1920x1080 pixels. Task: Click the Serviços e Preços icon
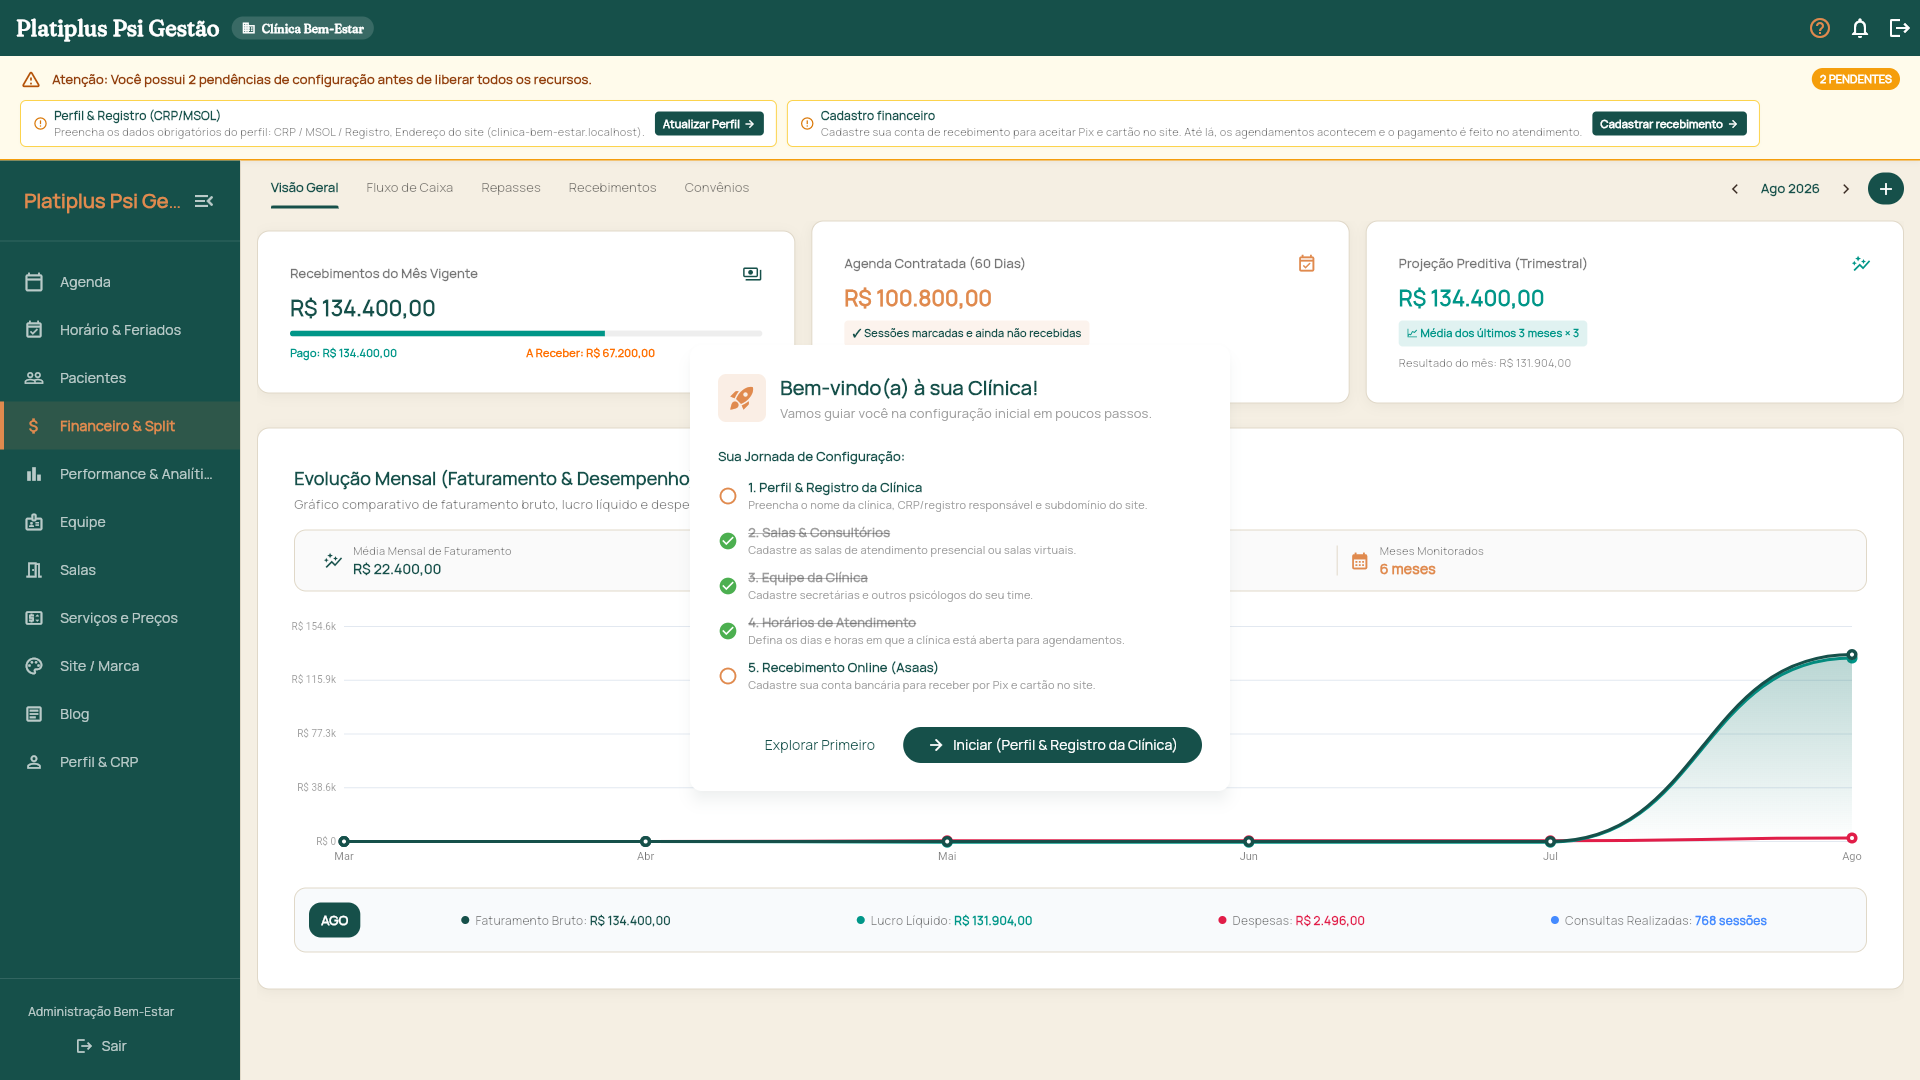click(34, 618)
